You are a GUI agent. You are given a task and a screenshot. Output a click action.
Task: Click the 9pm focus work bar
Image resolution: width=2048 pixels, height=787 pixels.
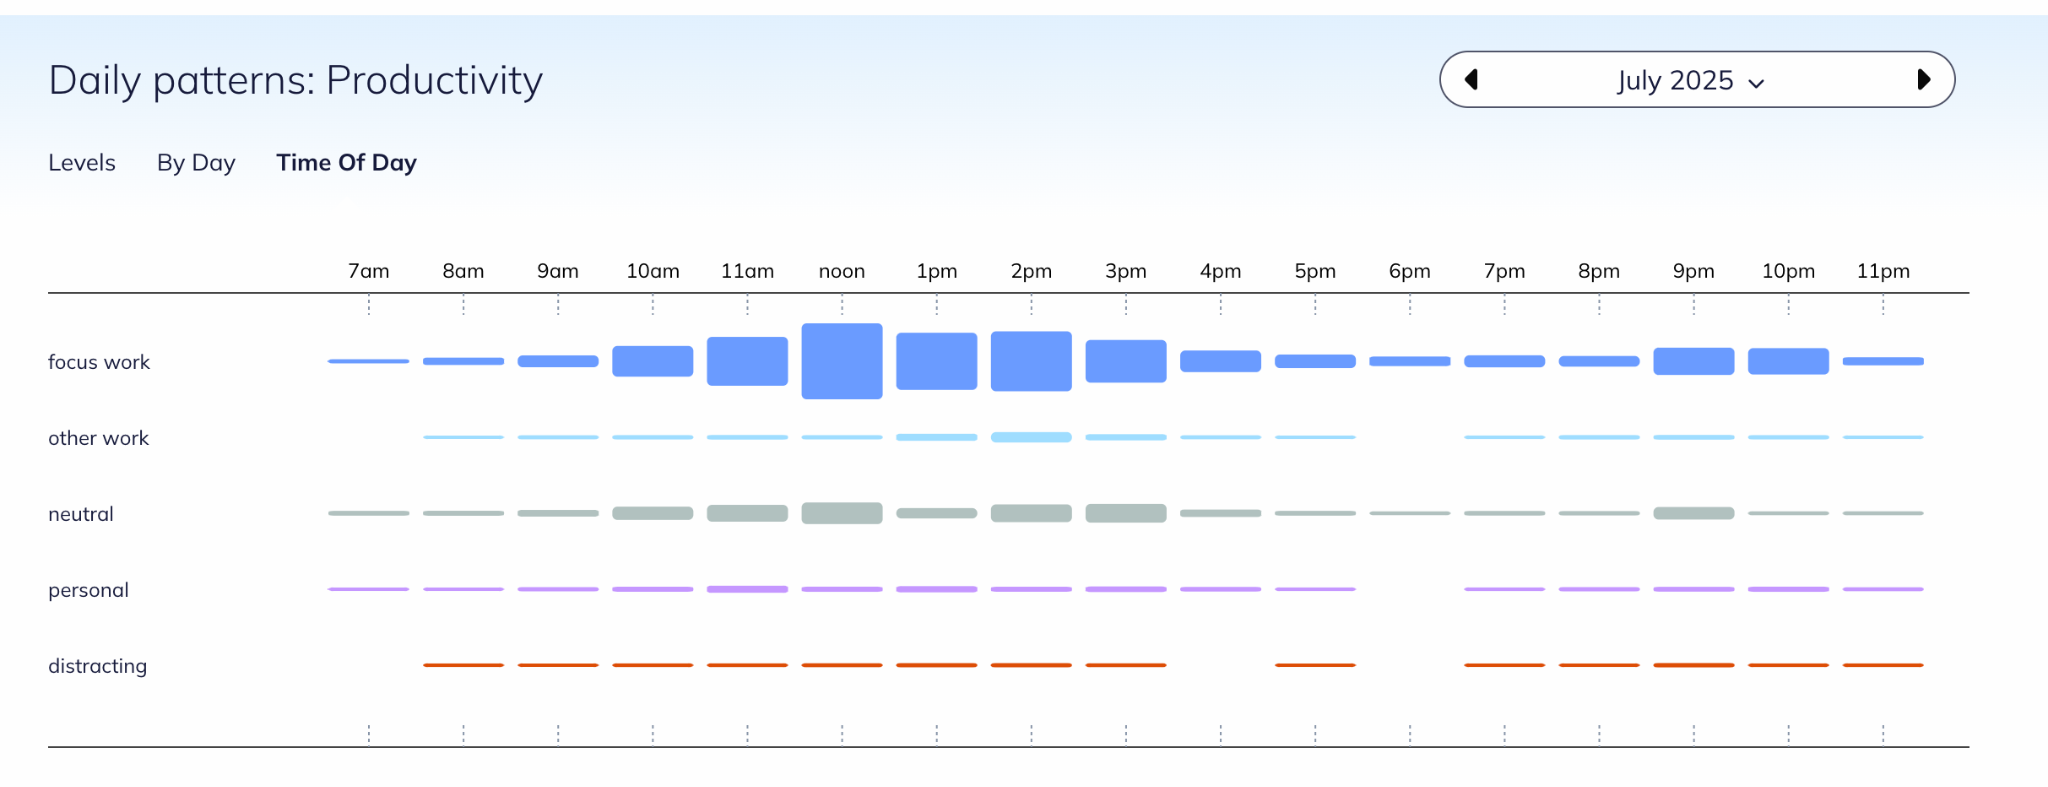click(1693, 361)
